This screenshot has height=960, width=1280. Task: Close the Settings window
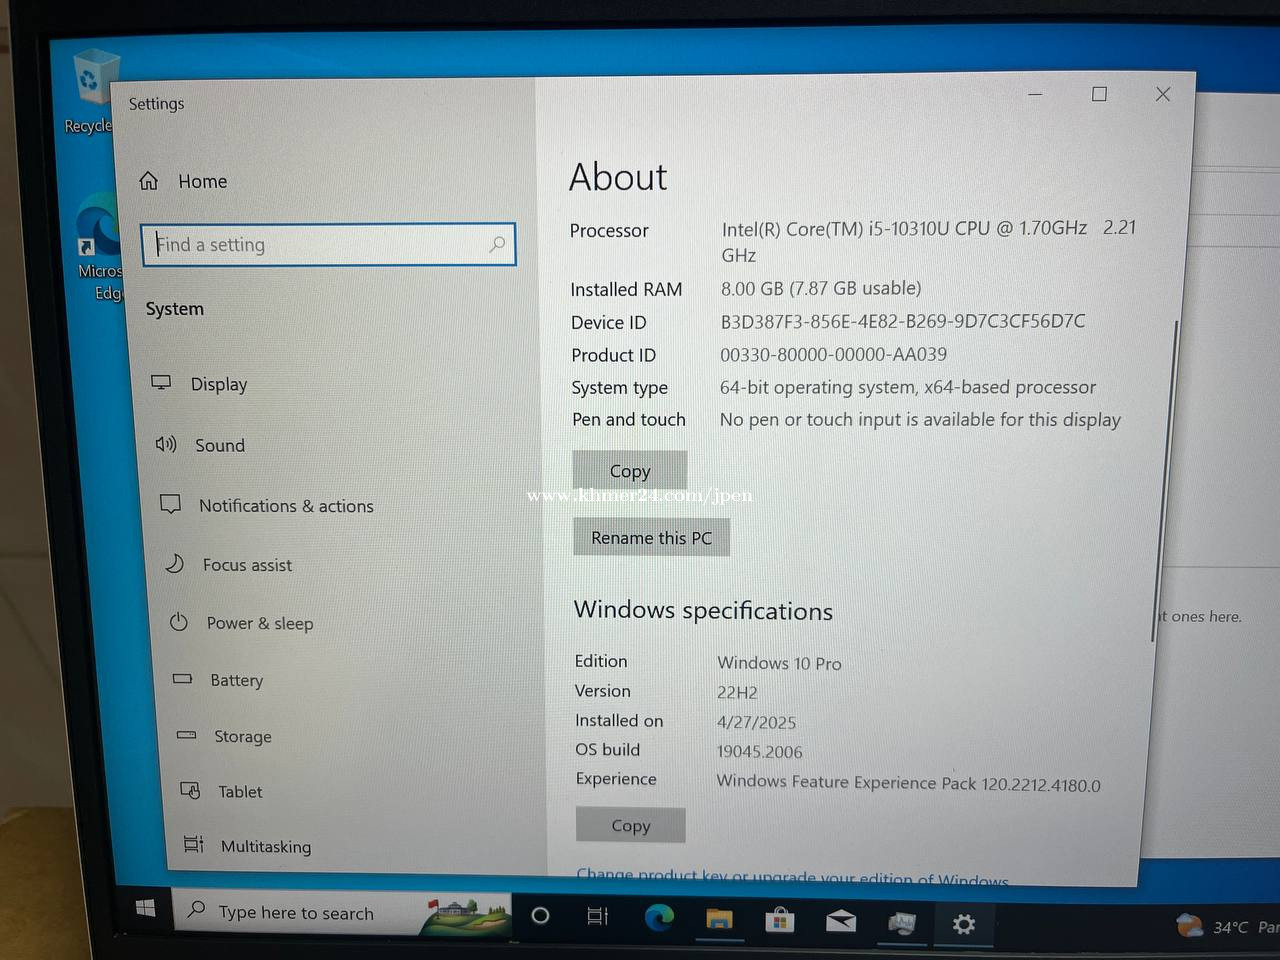(1163, 94)
